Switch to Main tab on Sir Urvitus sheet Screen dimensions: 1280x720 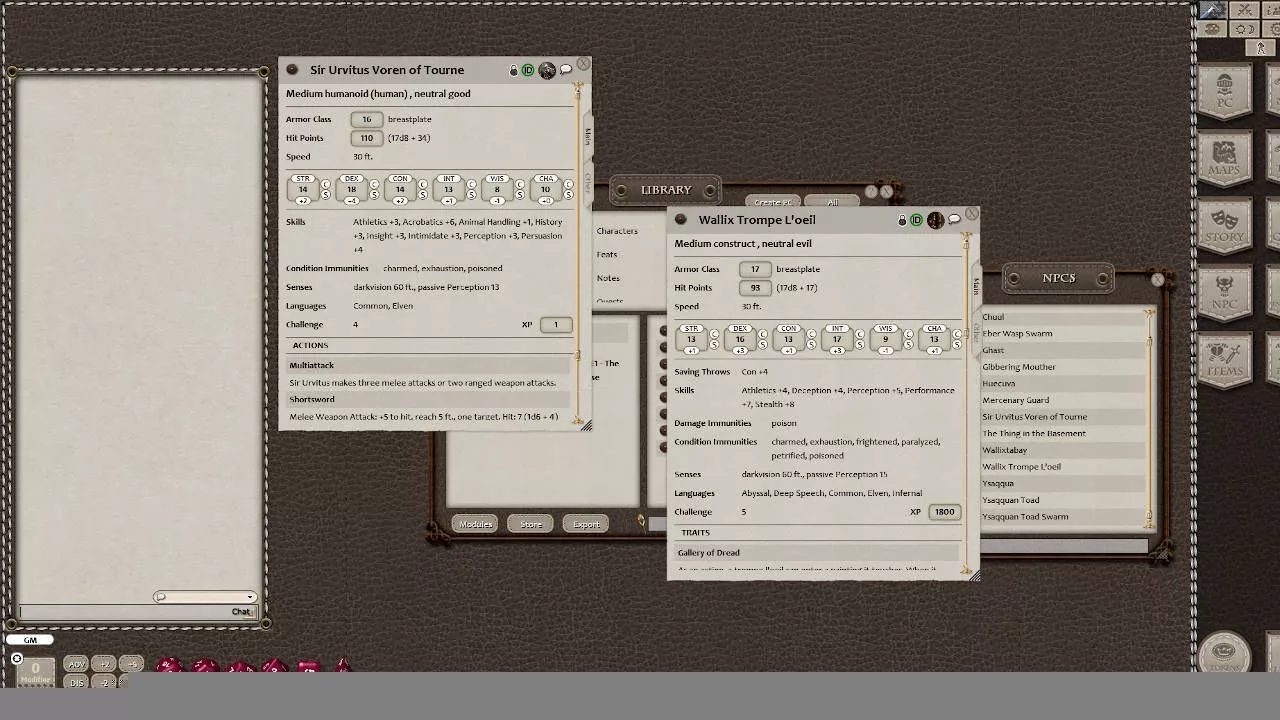point(588,138)
